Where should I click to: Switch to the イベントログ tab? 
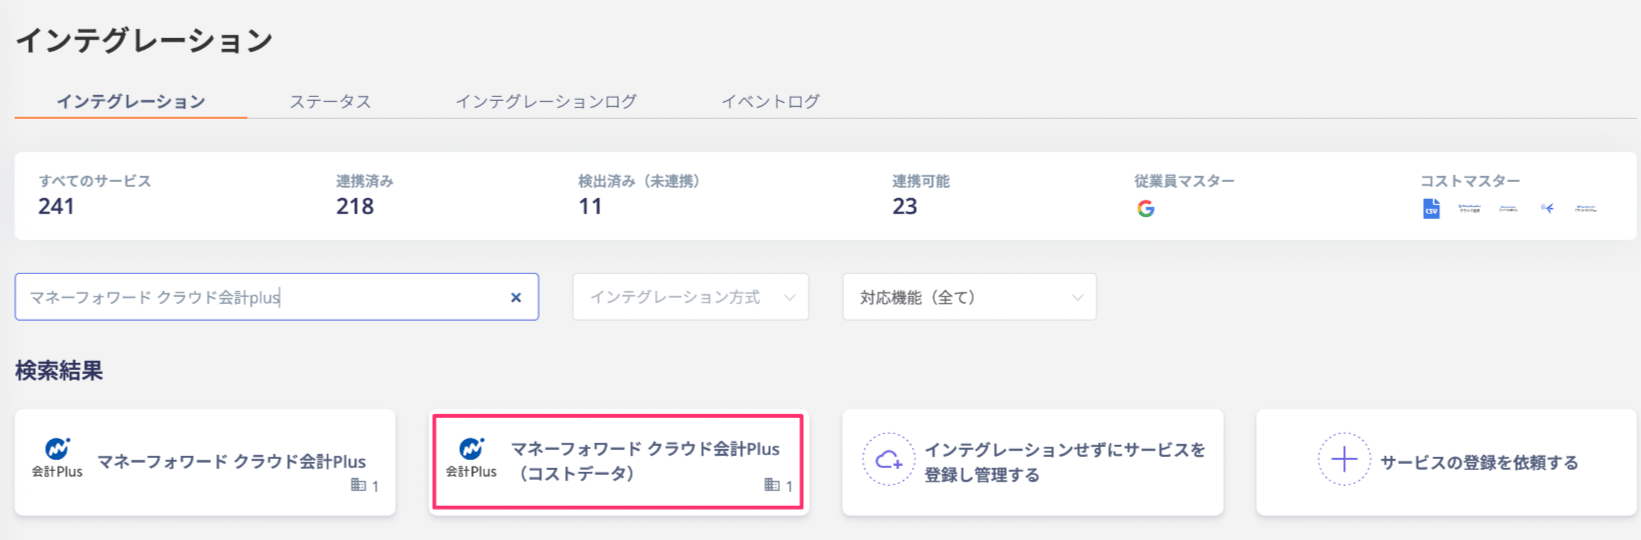[x=771, y=101]
